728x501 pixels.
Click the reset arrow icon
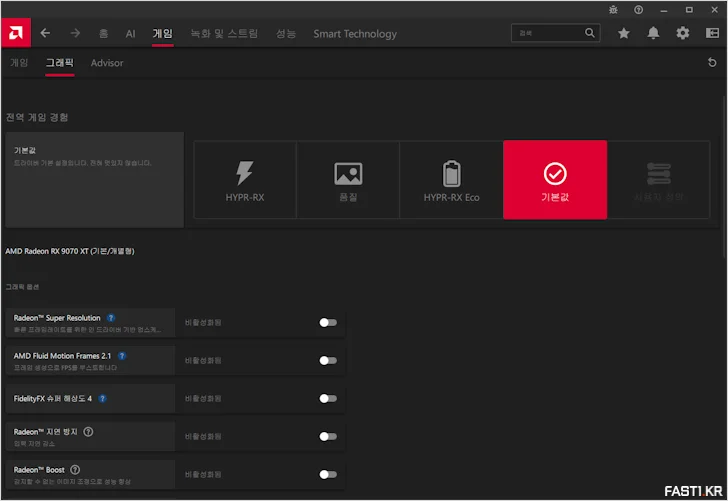(x=712, y=62)
